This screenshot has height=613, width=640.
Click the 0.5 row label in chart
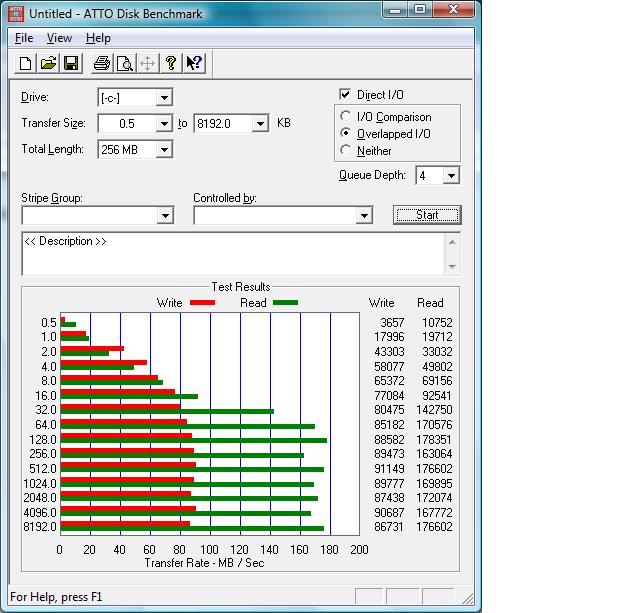tap(49, 322)
